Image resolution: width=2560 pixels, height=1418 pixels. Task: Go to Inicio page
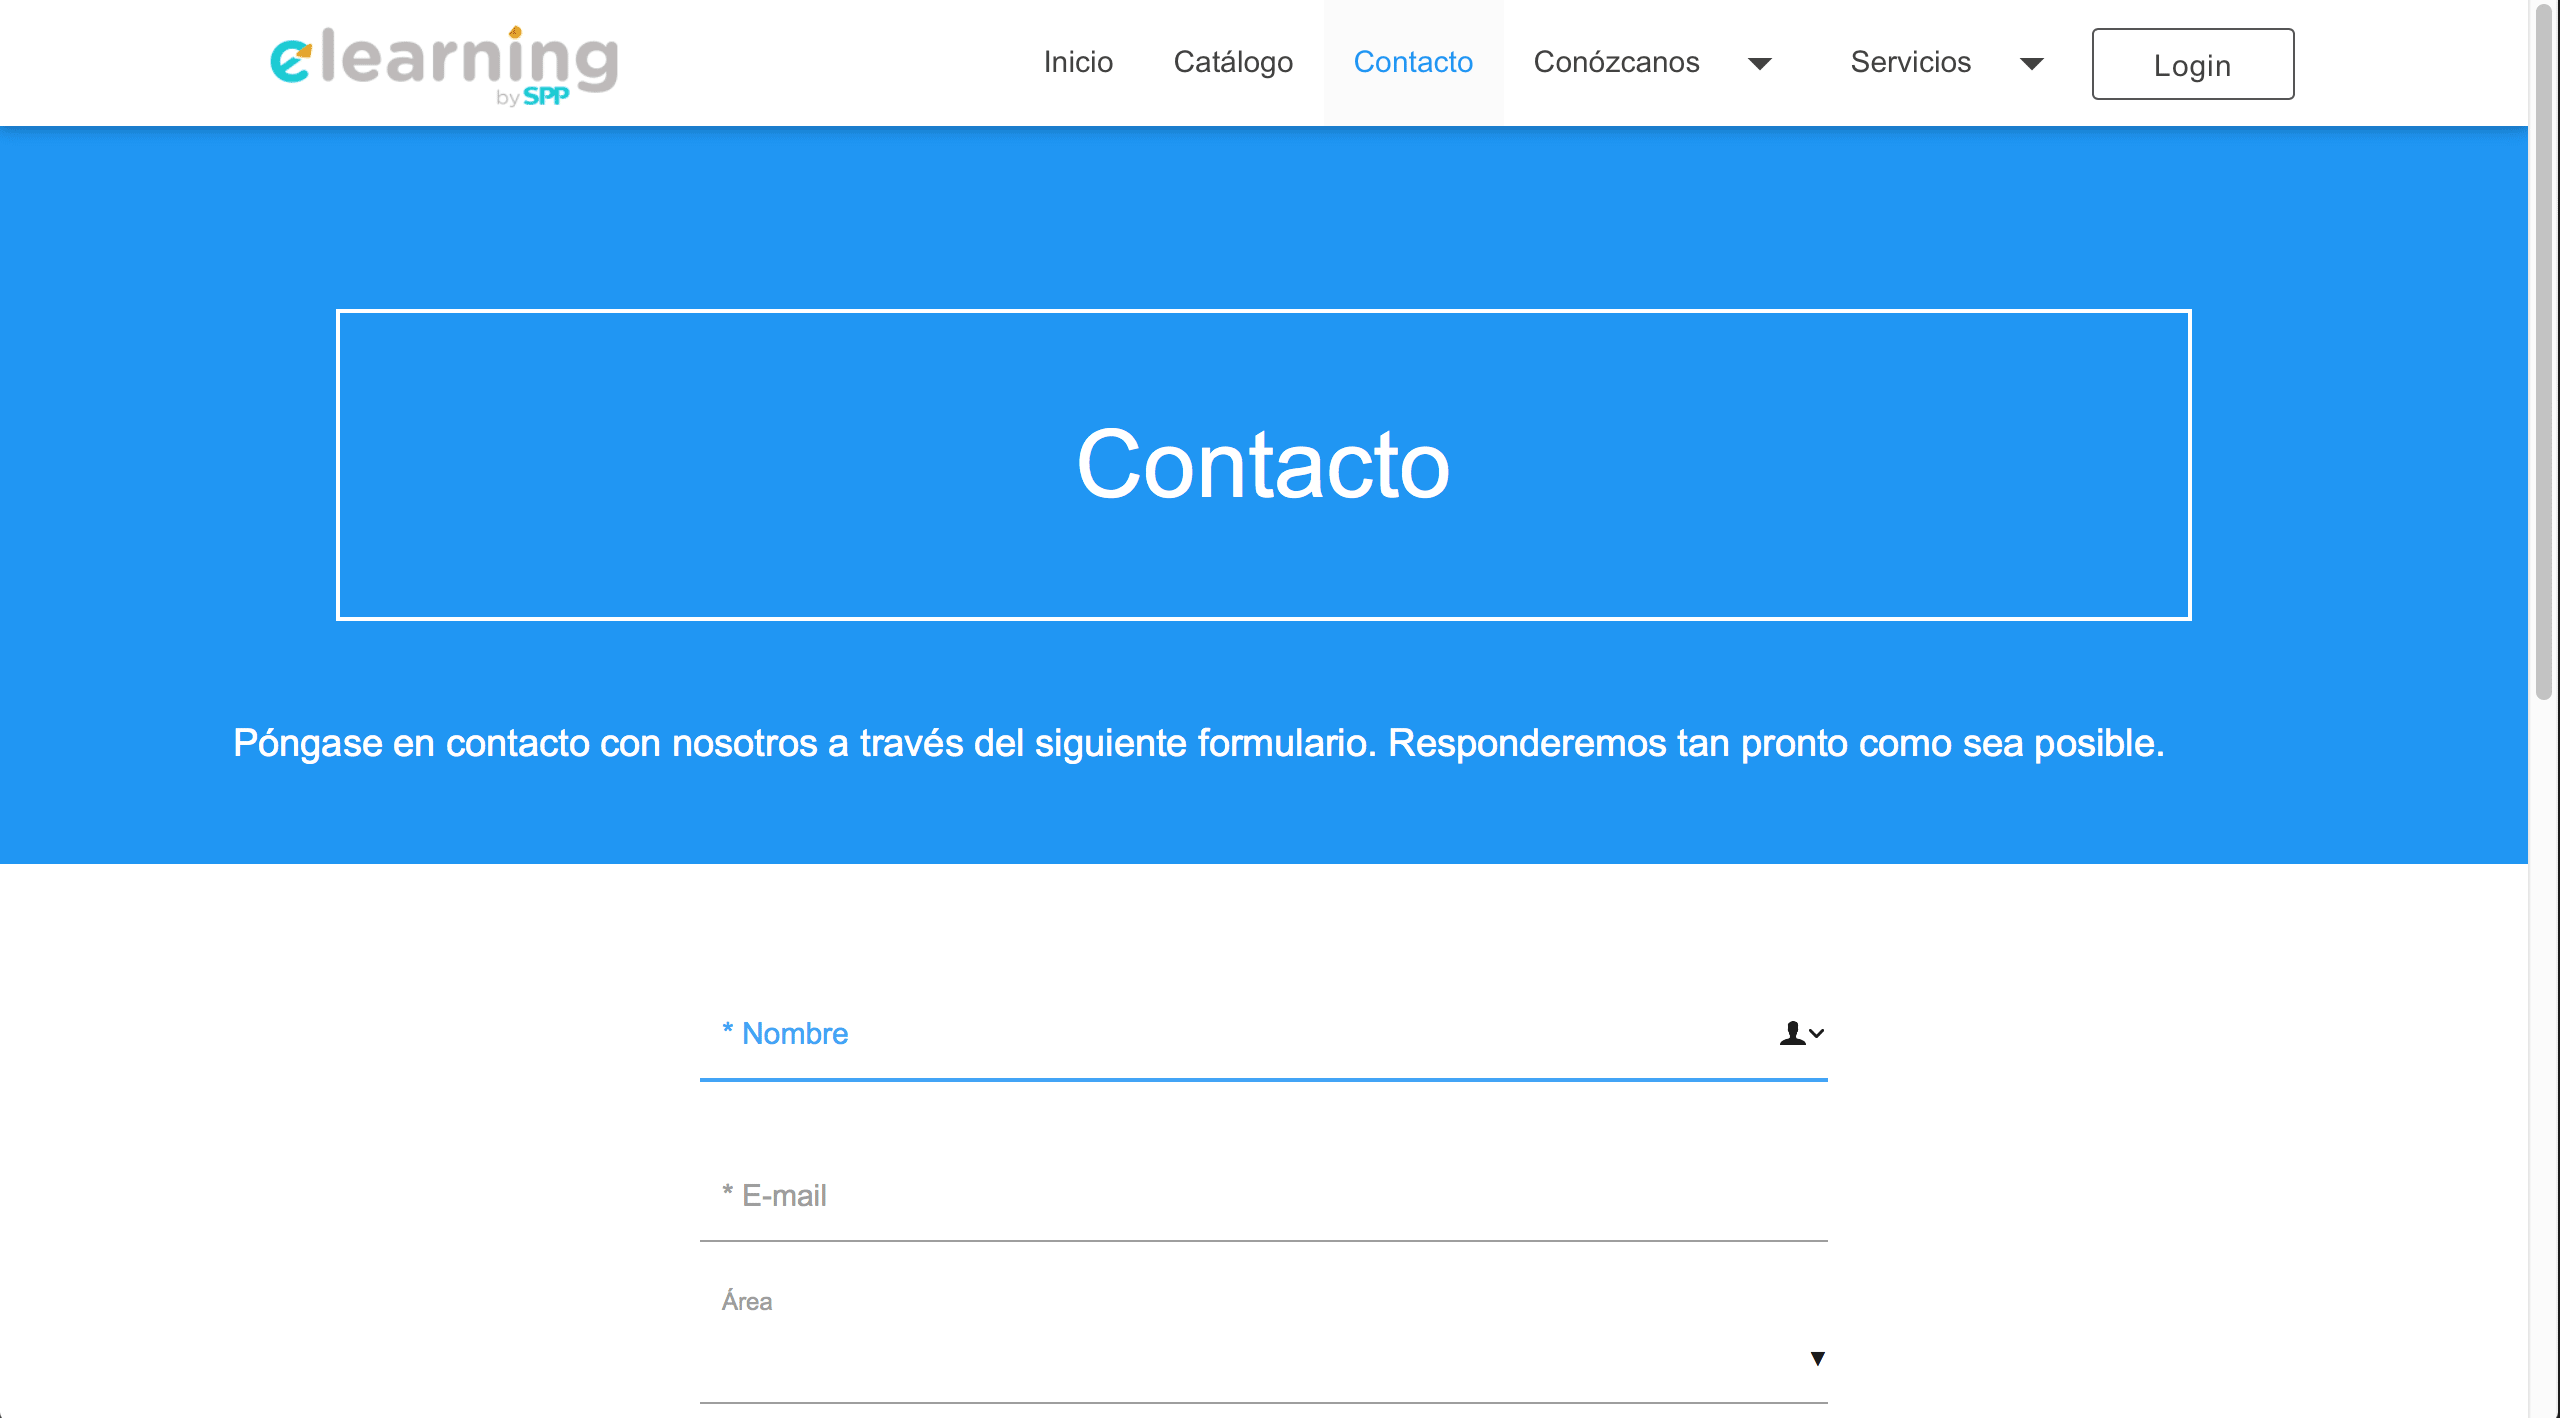[1078, 62]
